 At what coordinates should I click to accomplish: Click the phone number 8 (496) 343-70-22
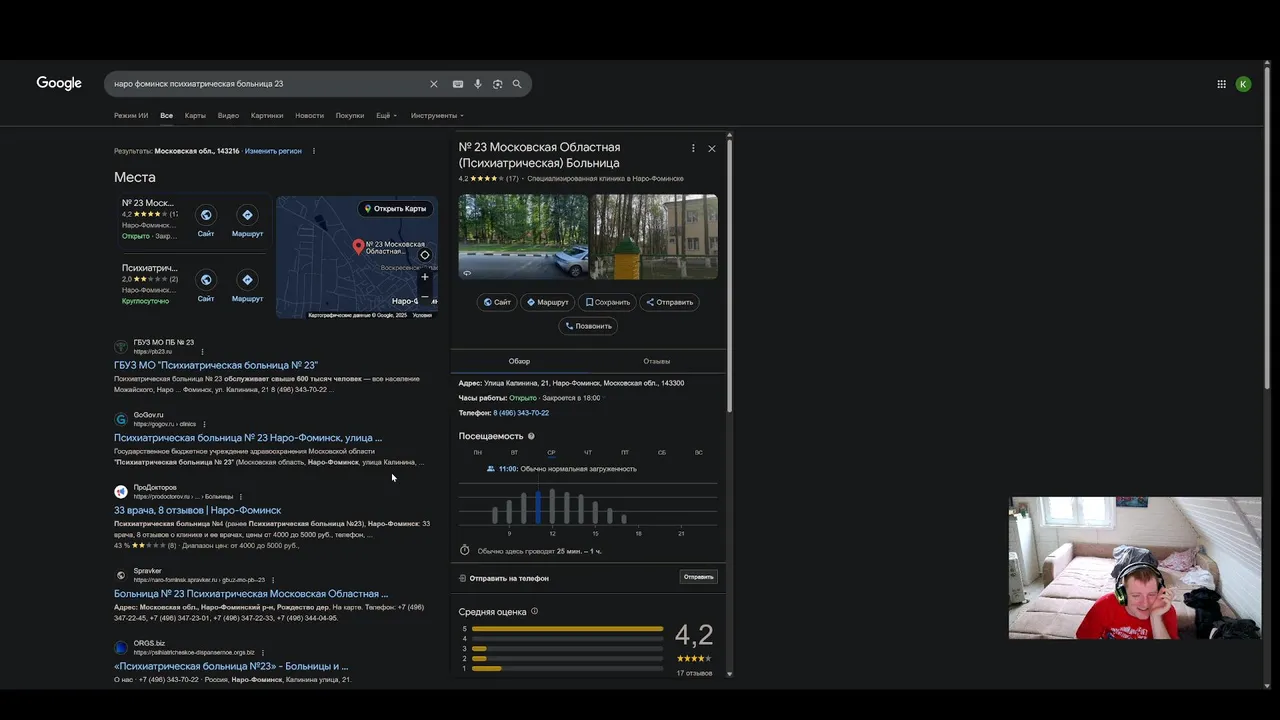(x=521, y=413)
